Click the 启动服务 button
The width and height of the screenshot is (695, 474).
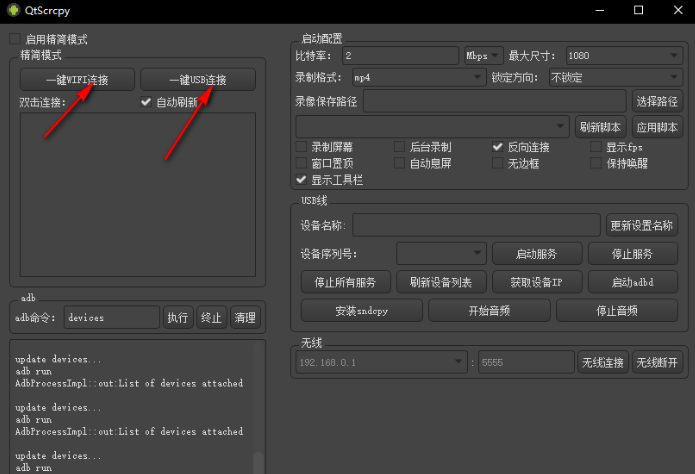tap(537, 254)
